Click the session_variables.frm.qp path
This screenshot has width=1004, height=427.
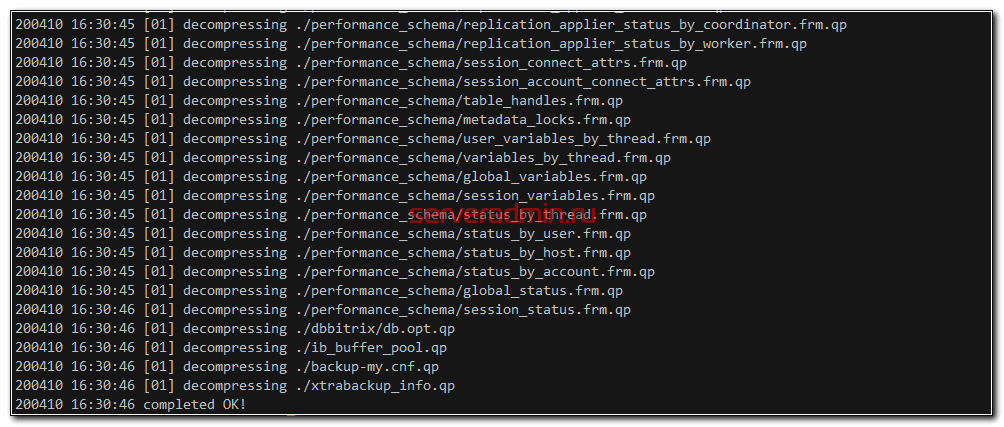click(475, 196)
